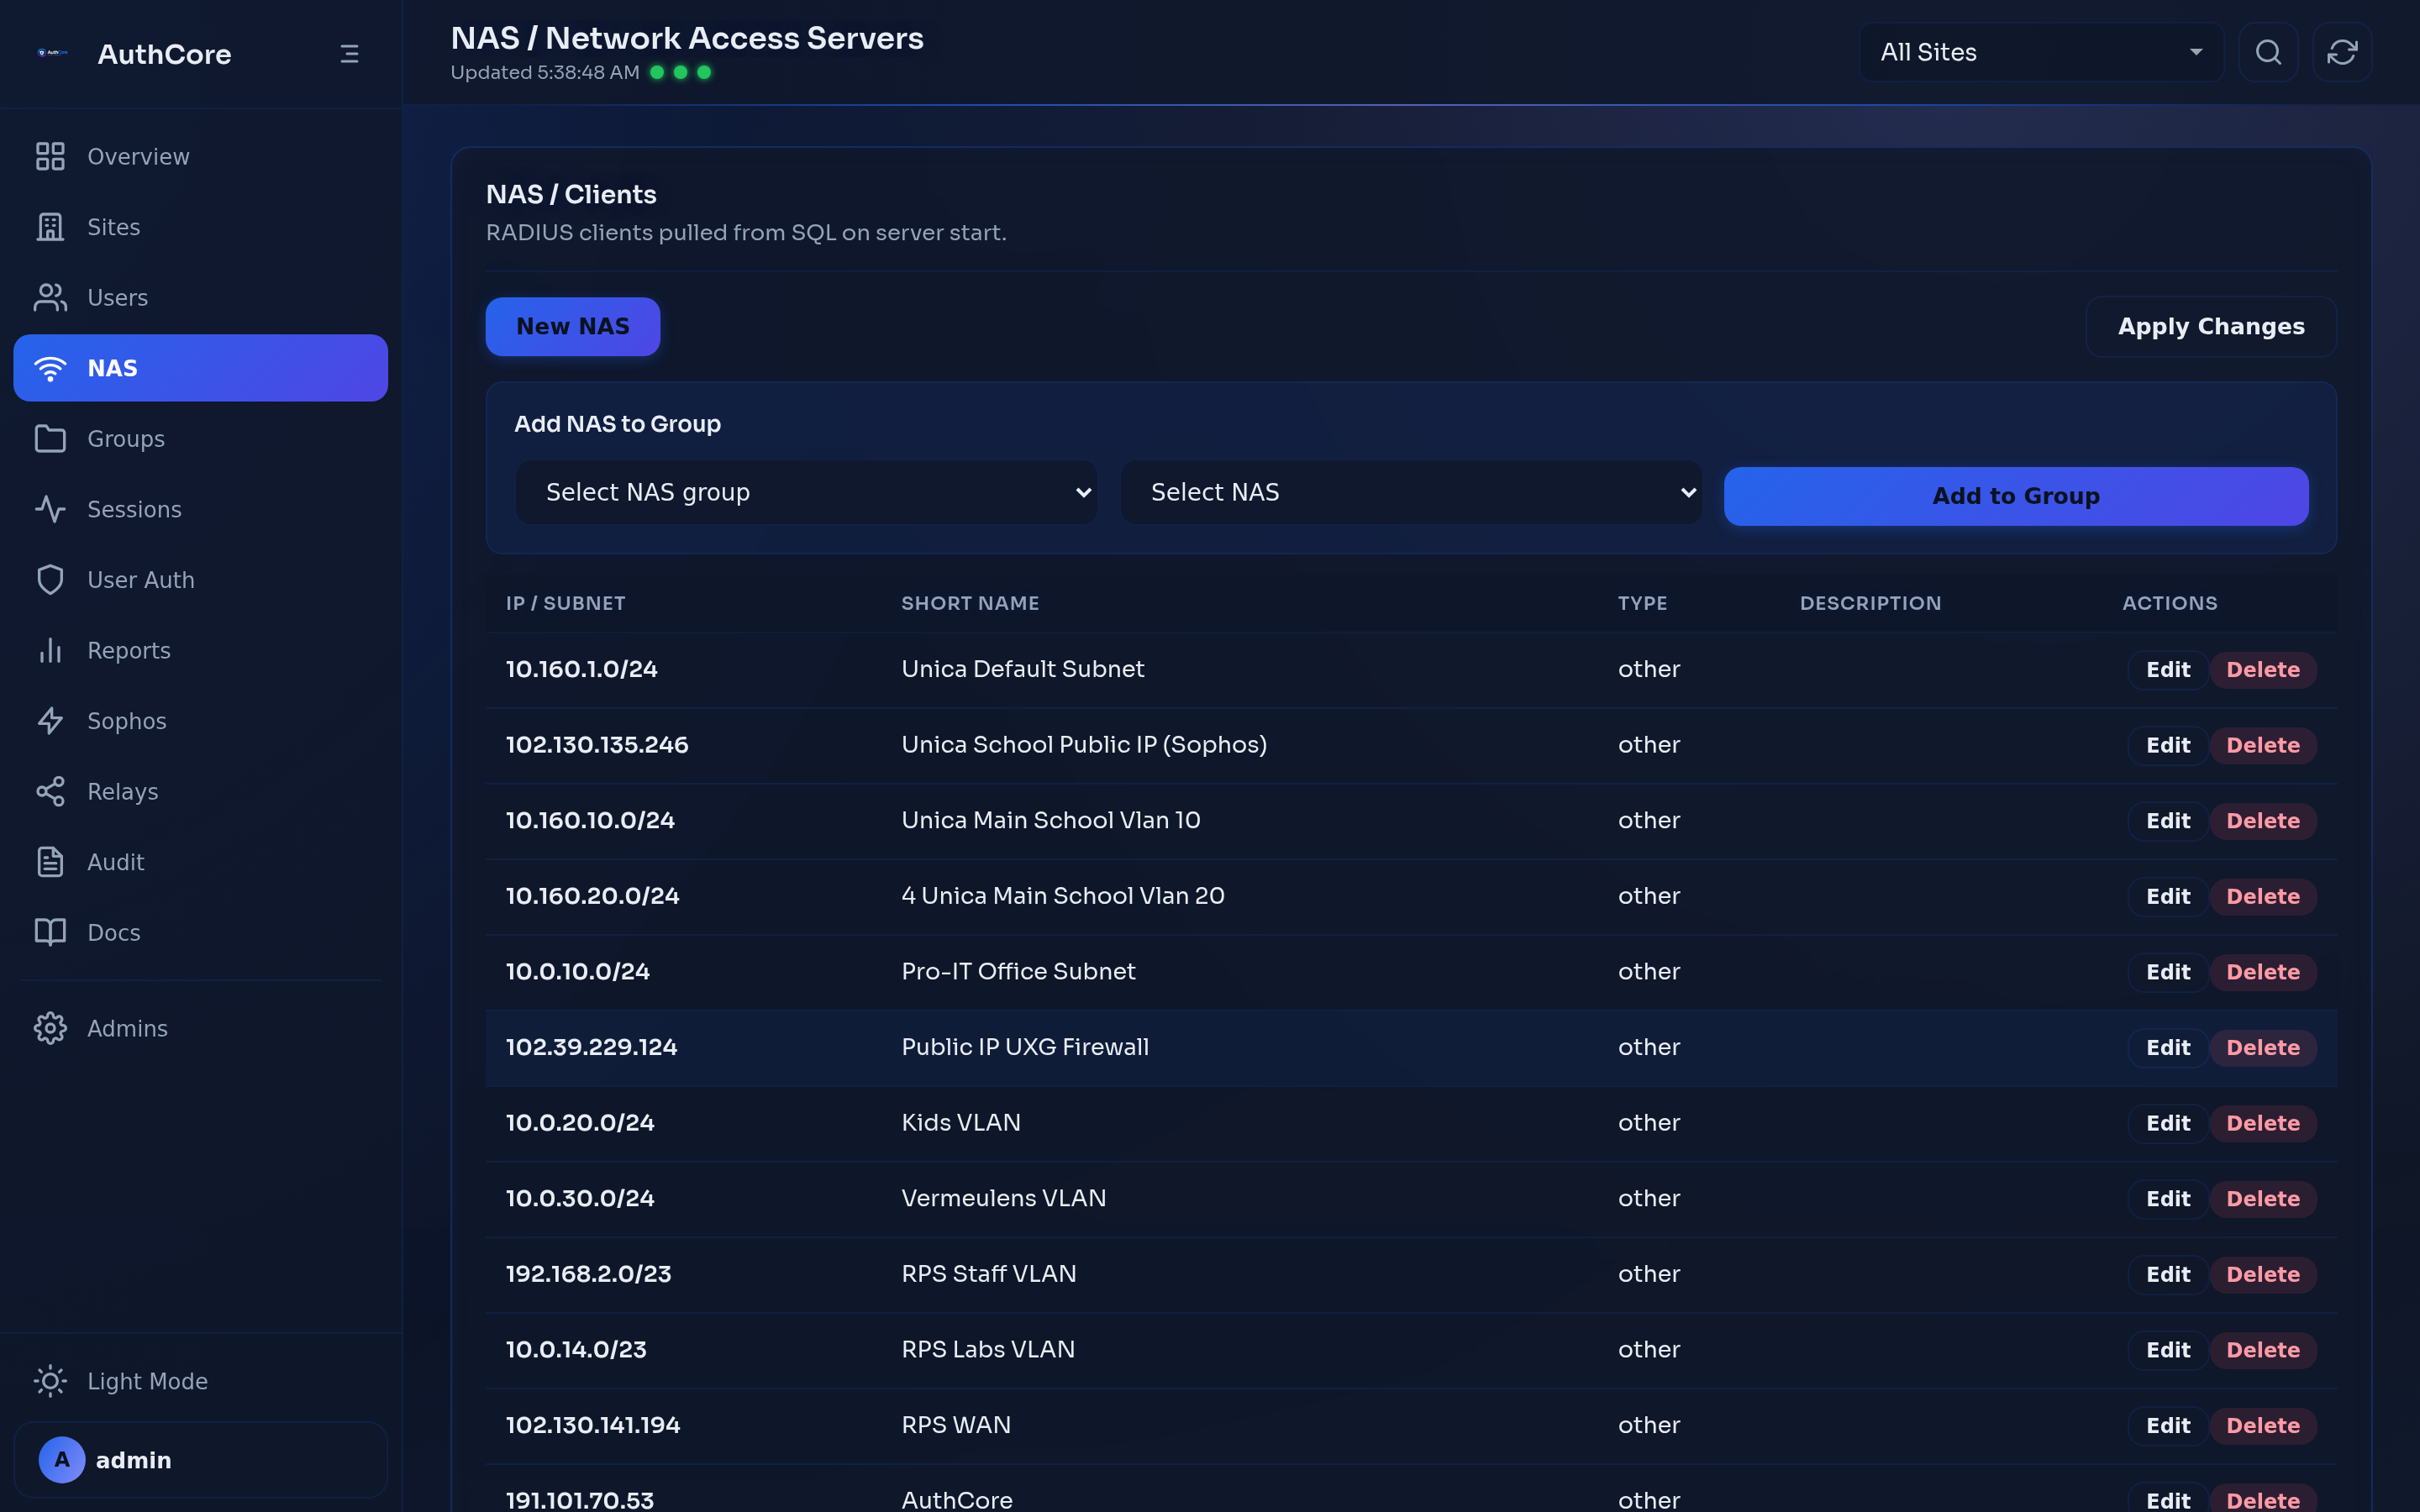Open Docs using the book icon
Screen dimensions: 2420x1512
(x=51, y=932)
